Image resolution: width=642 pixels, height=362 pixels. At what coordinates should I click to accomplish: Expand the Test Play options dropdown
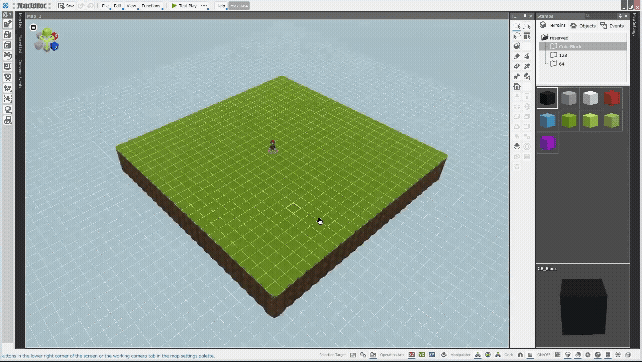point(204,6)
